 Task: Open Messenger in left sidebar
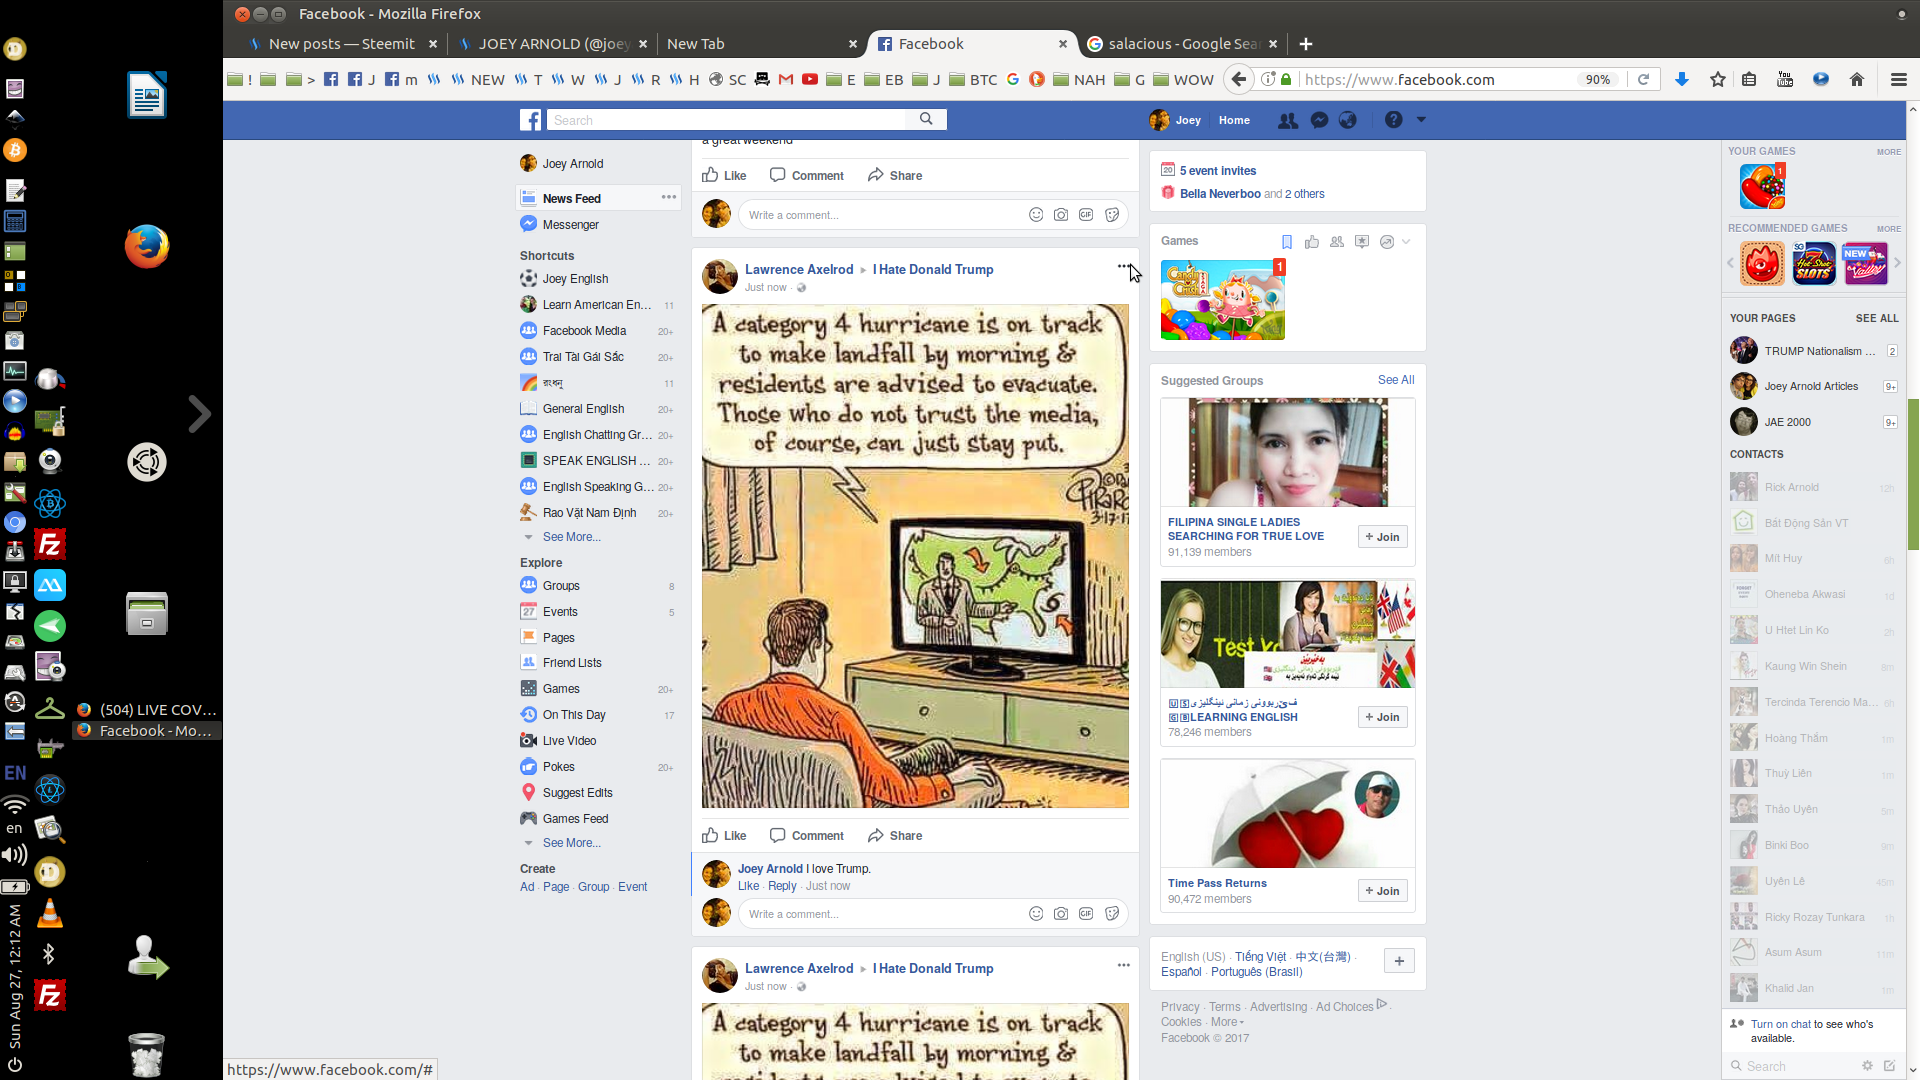(x=571, y=225)
